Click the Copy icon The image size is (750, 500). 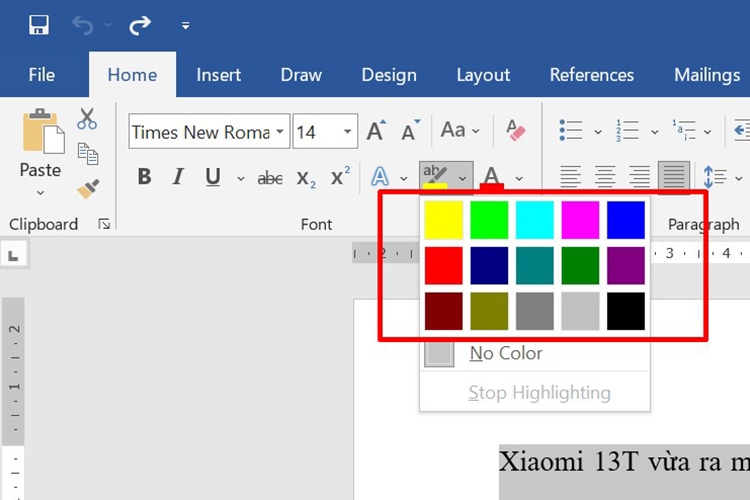(x=88, y=154)
